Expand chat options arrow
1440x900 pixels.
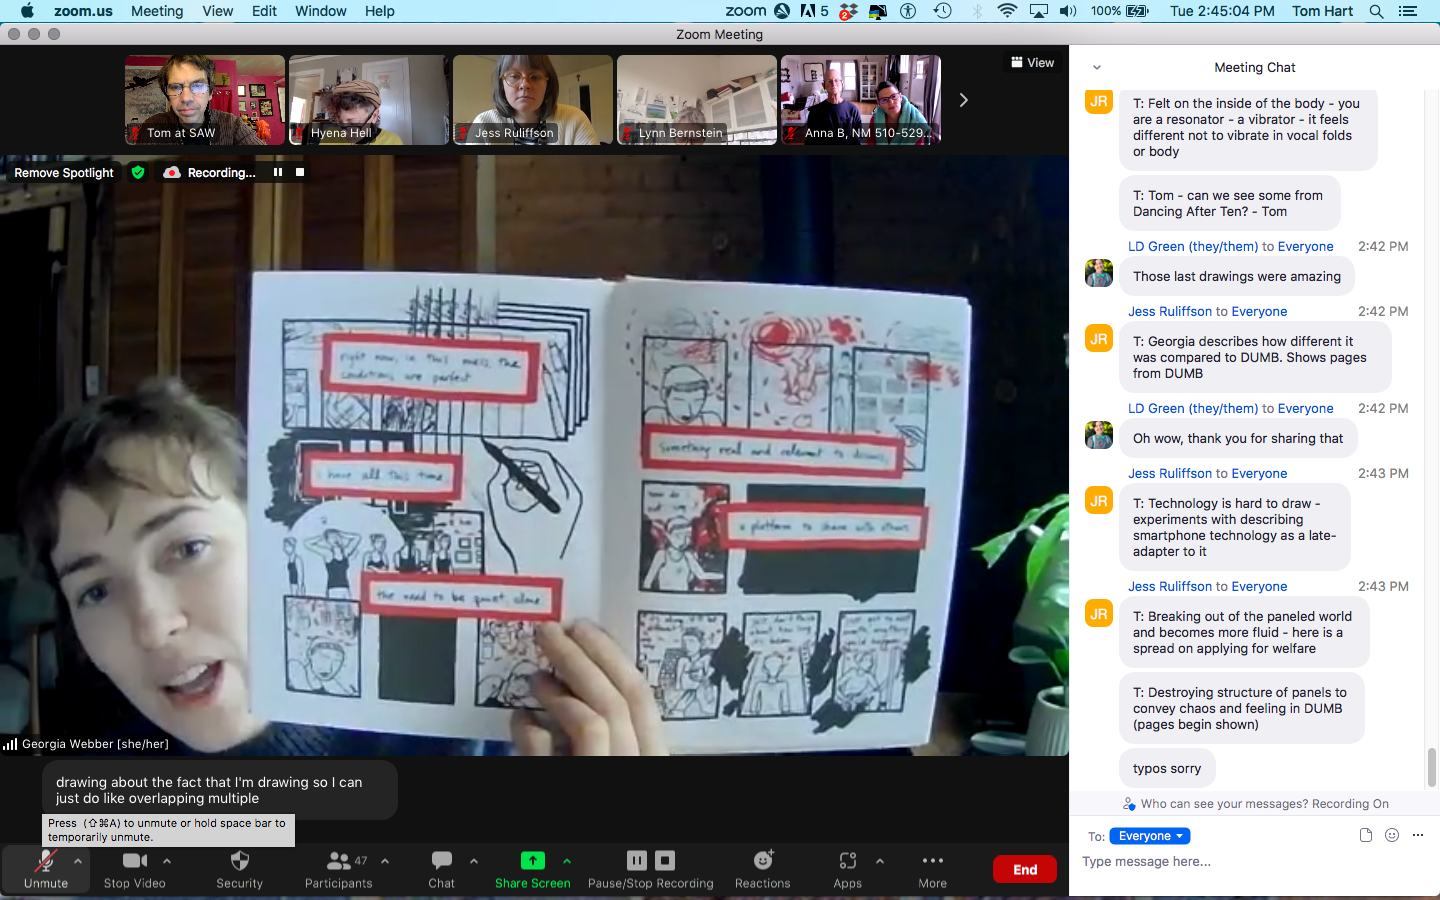pos(474,861)
